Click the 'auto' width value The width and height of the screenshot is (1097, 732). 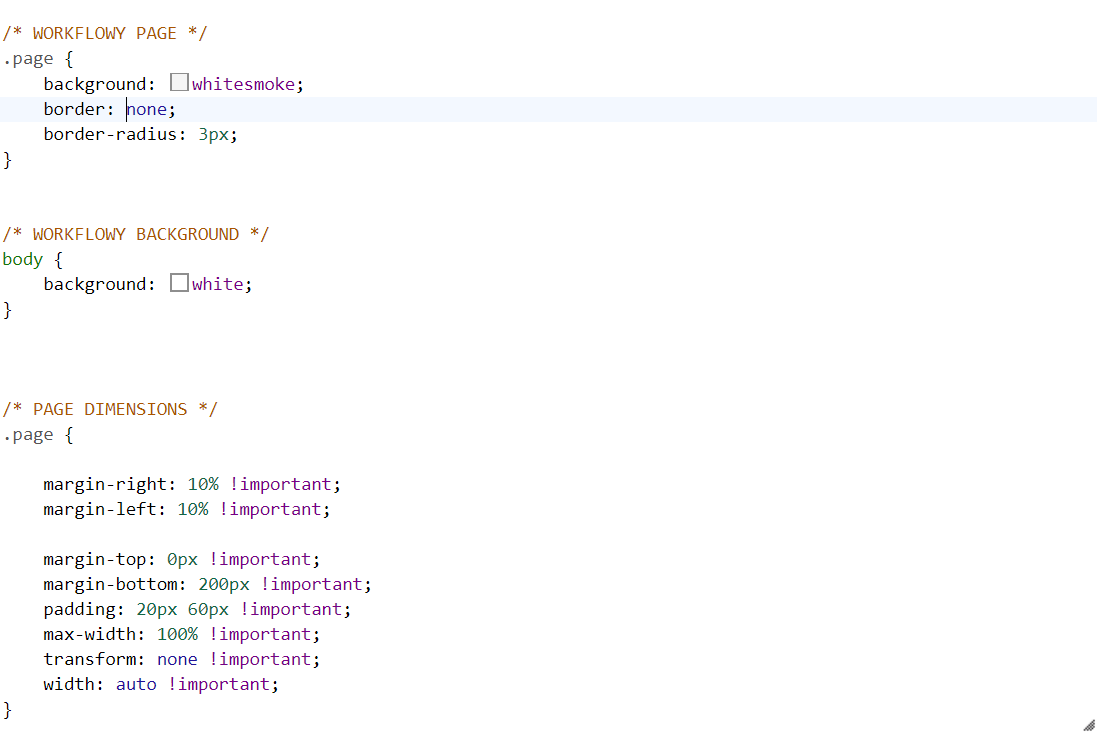(x=136, y=684)
